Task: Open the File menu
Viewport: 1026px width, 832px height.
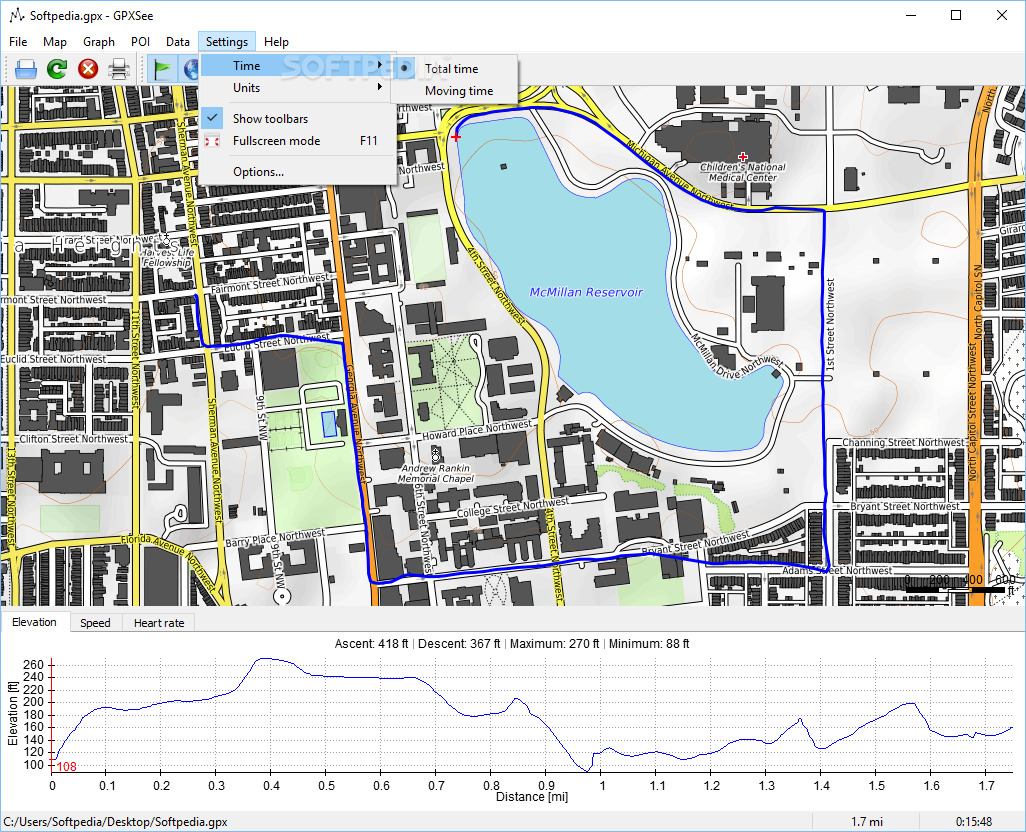Action: click(18, 42)
